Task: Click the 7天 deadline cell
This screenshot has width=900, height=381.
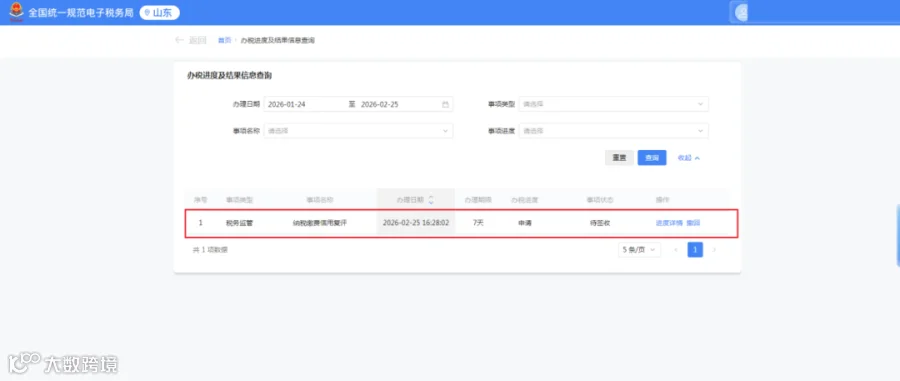Action: (x=478, y=223)
